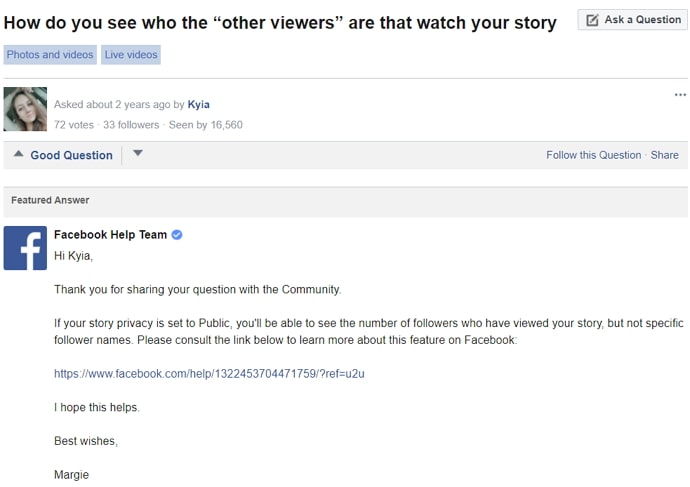Click the Facebook logo avatar
690x487 pixels.
click(x=25, y=247)
